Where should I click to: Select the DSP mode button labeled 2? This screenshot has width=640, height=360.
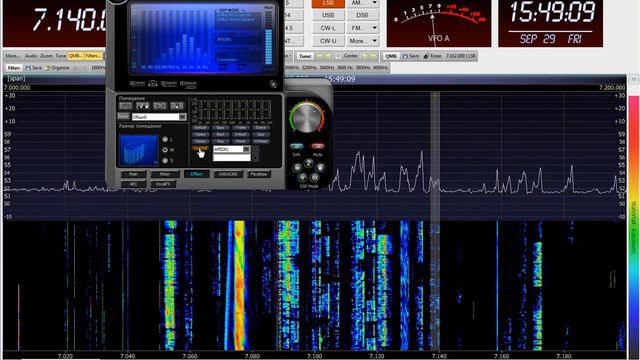[x=309, y=164]
